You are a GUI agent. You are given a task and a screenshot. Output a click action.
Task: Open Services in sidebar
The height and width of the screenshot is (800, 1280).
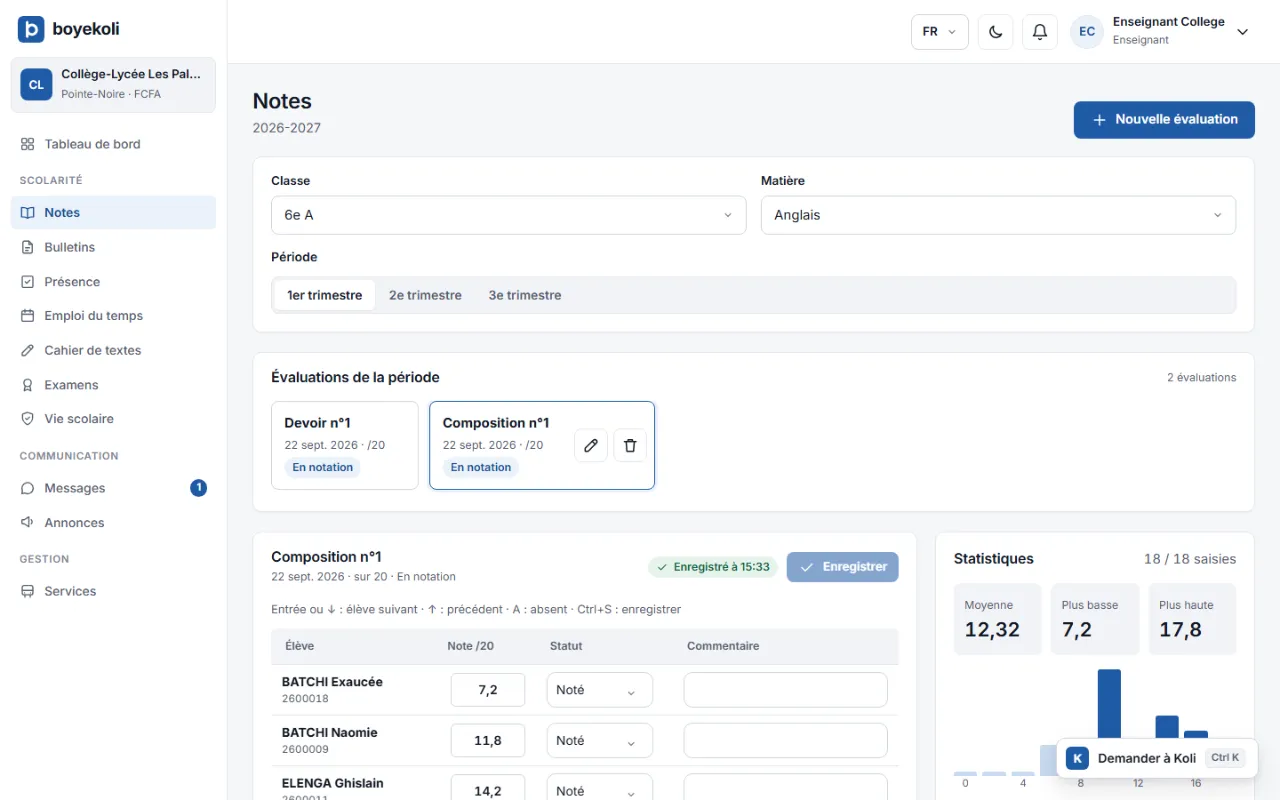tap(113, 591)
